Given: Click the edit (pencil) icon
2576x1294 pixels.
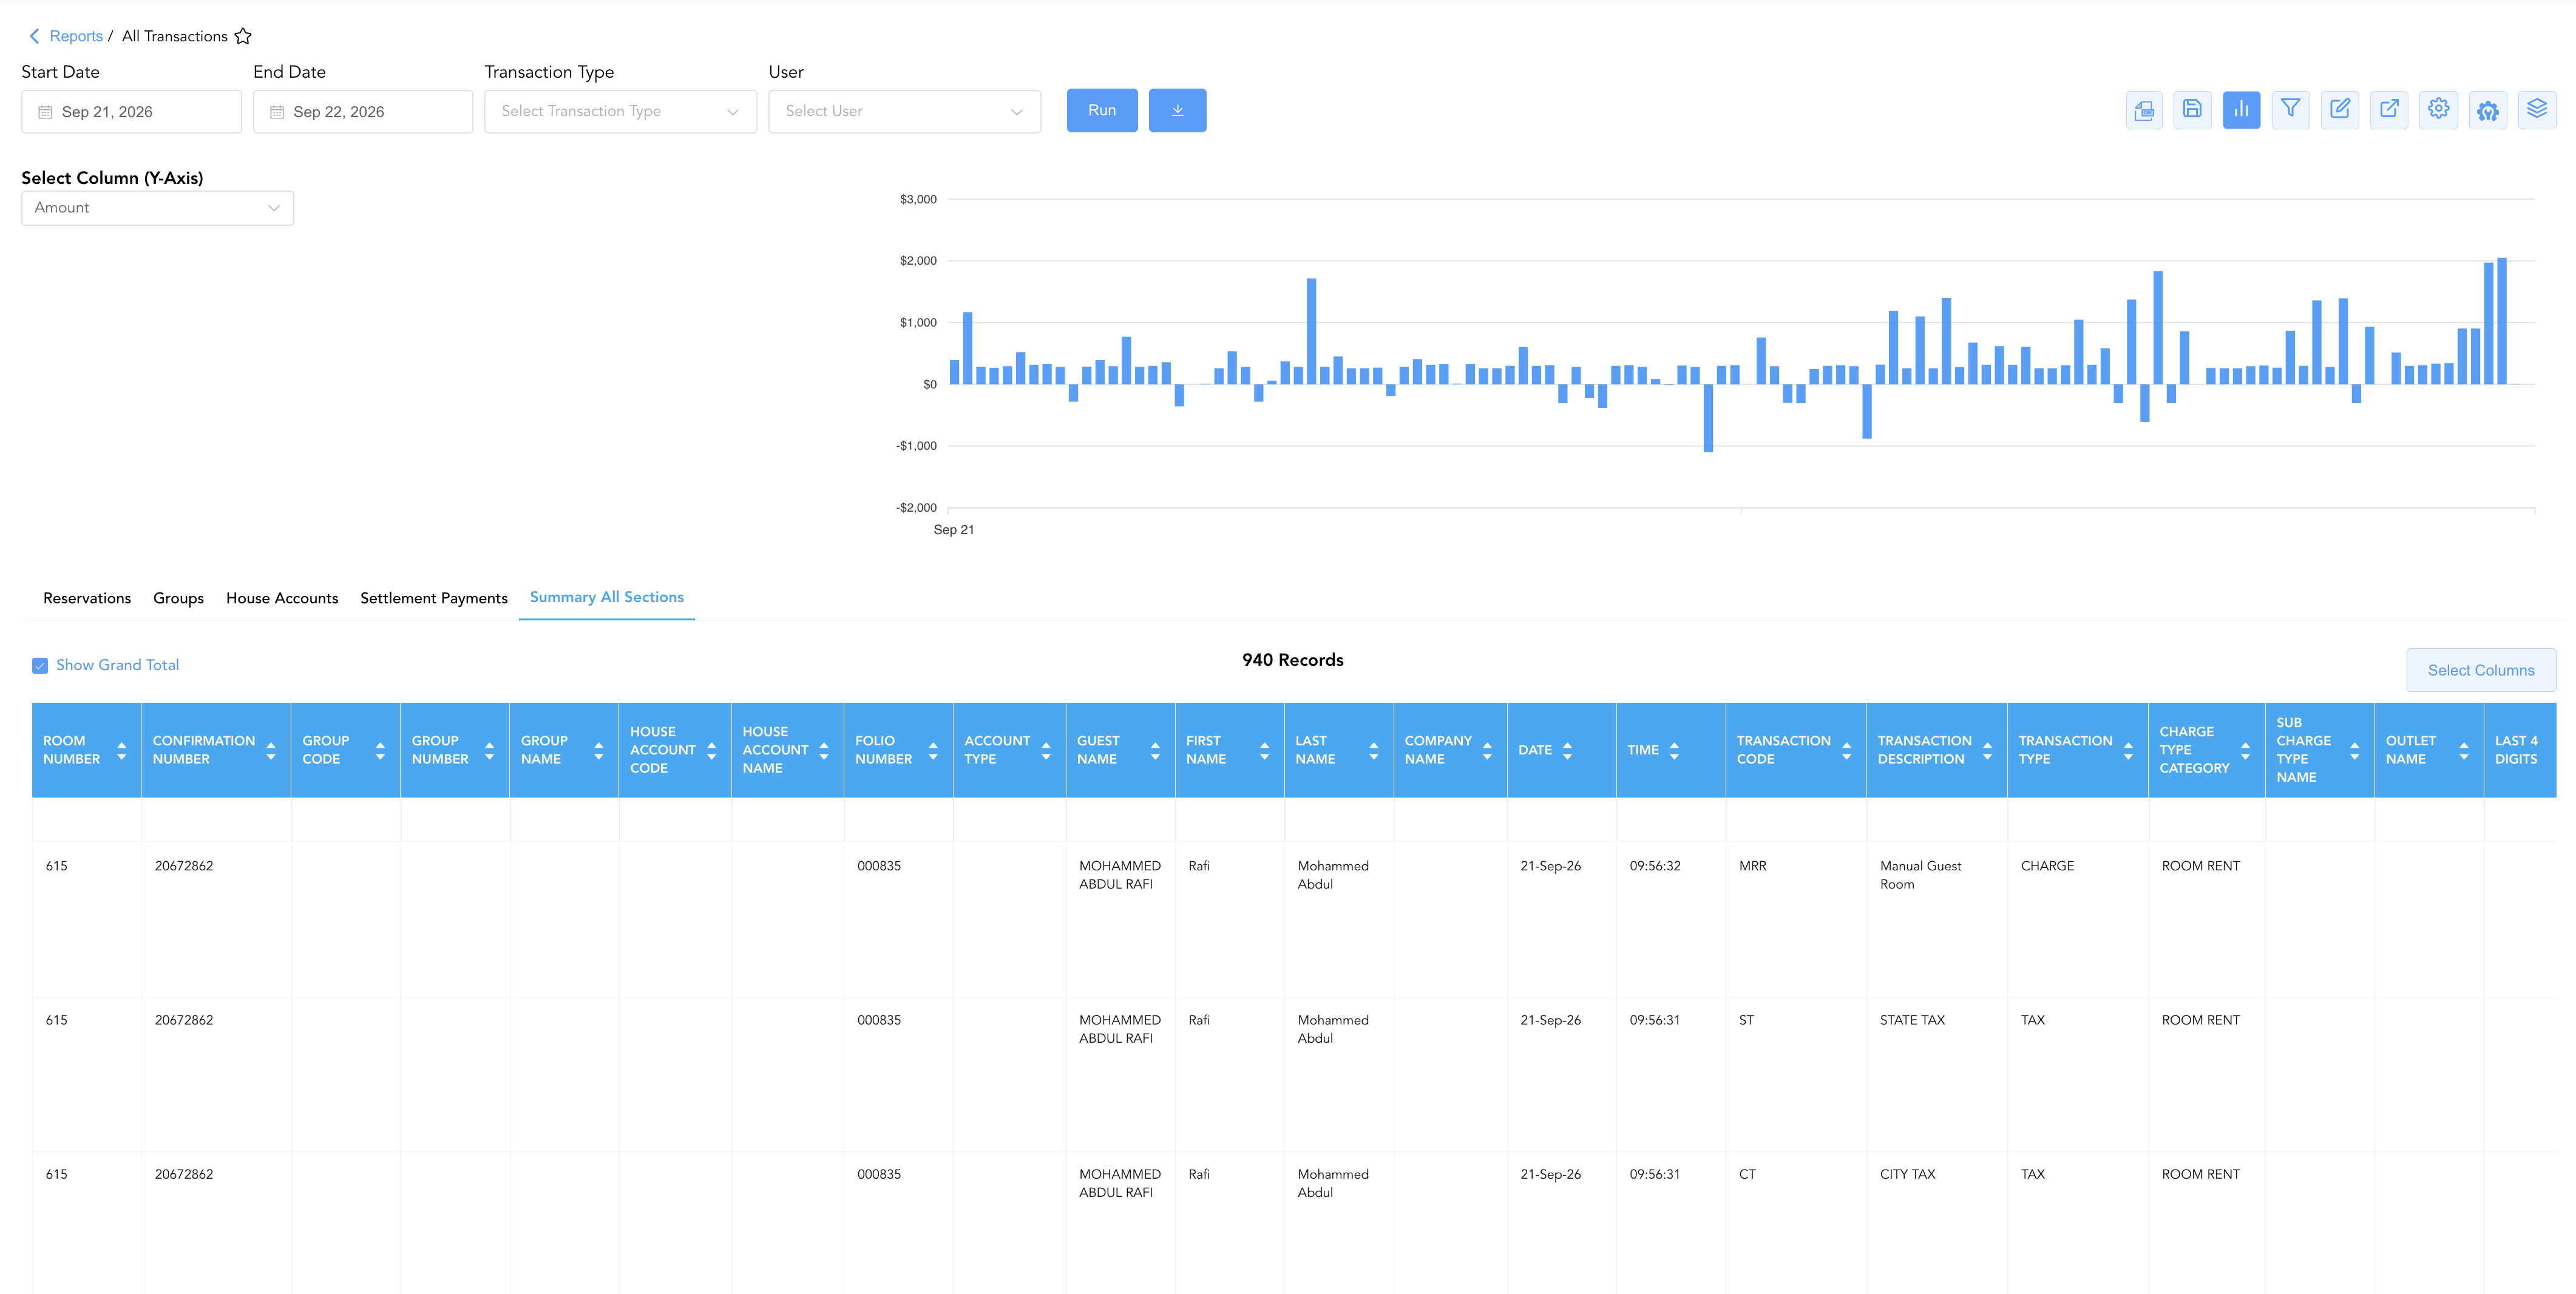Looking at the screenshot, I should pyautogui.click(x=2340, y=110).
